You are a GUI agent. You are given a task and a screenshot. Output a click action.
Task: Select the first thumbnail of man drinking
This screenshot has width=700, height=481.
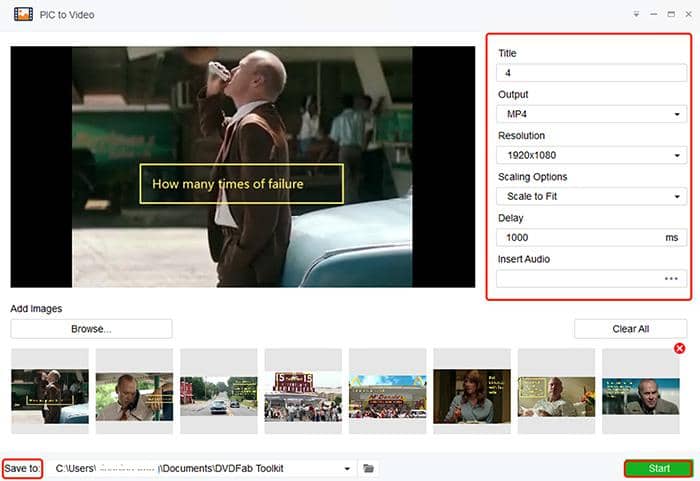[x=50, y=392]
